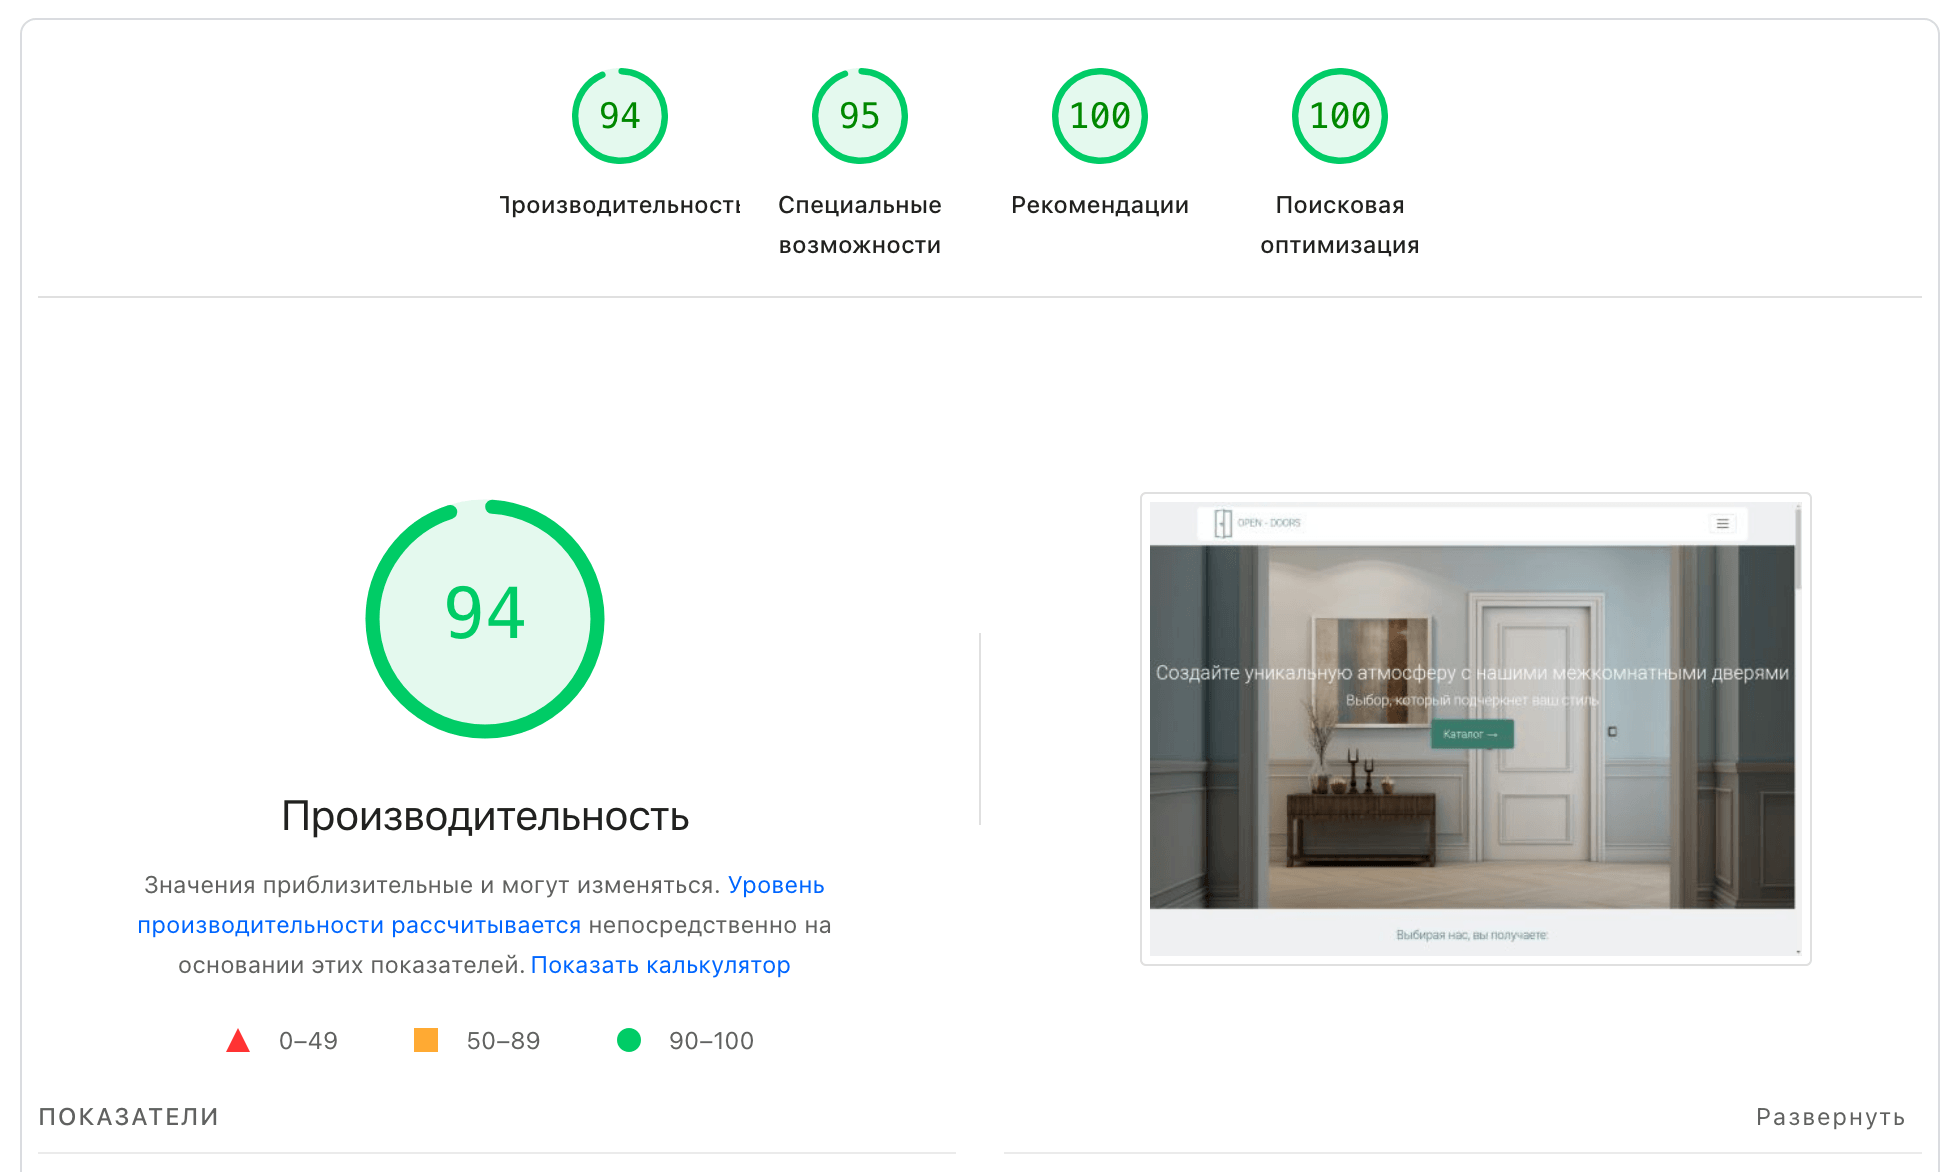
Task: Expand the metrics with Развернуть
Action: pyautogui.click(x=1830, y=1117)
